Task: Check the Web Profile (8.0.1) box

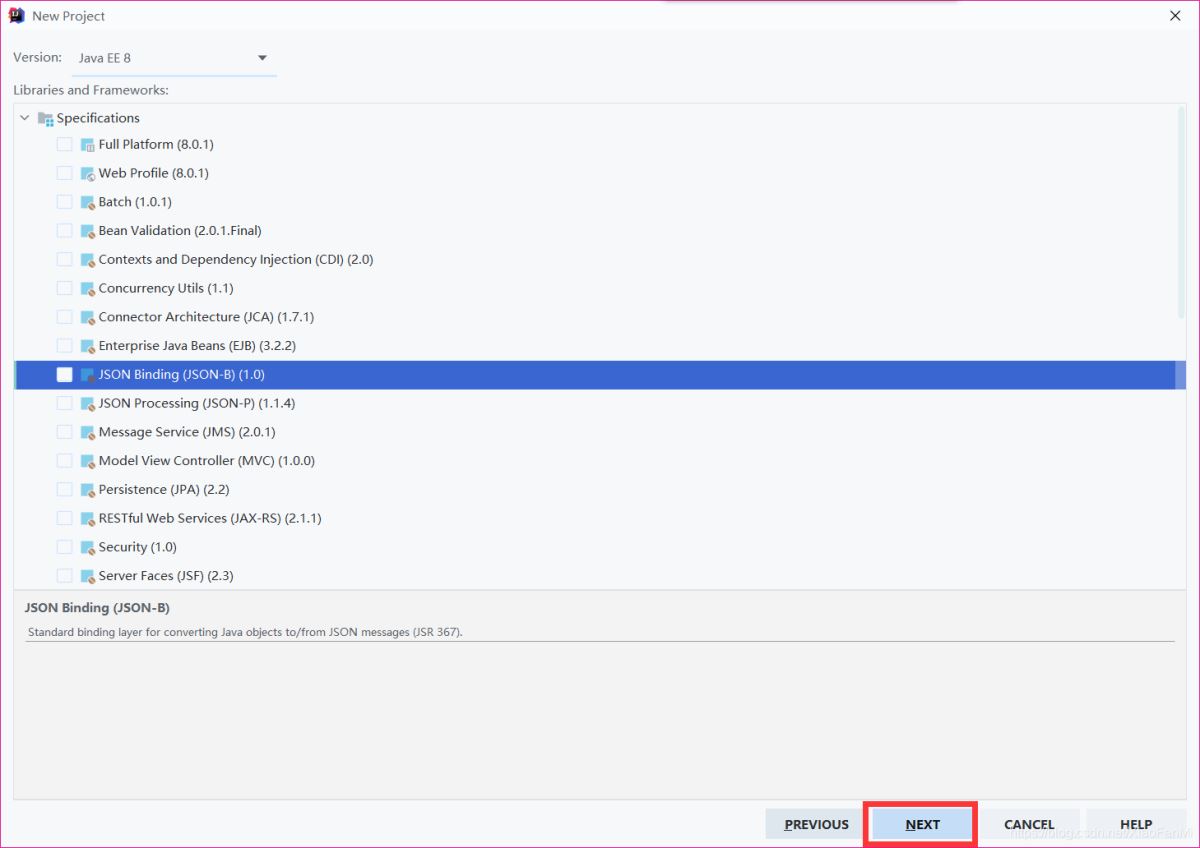Action: 64,173
